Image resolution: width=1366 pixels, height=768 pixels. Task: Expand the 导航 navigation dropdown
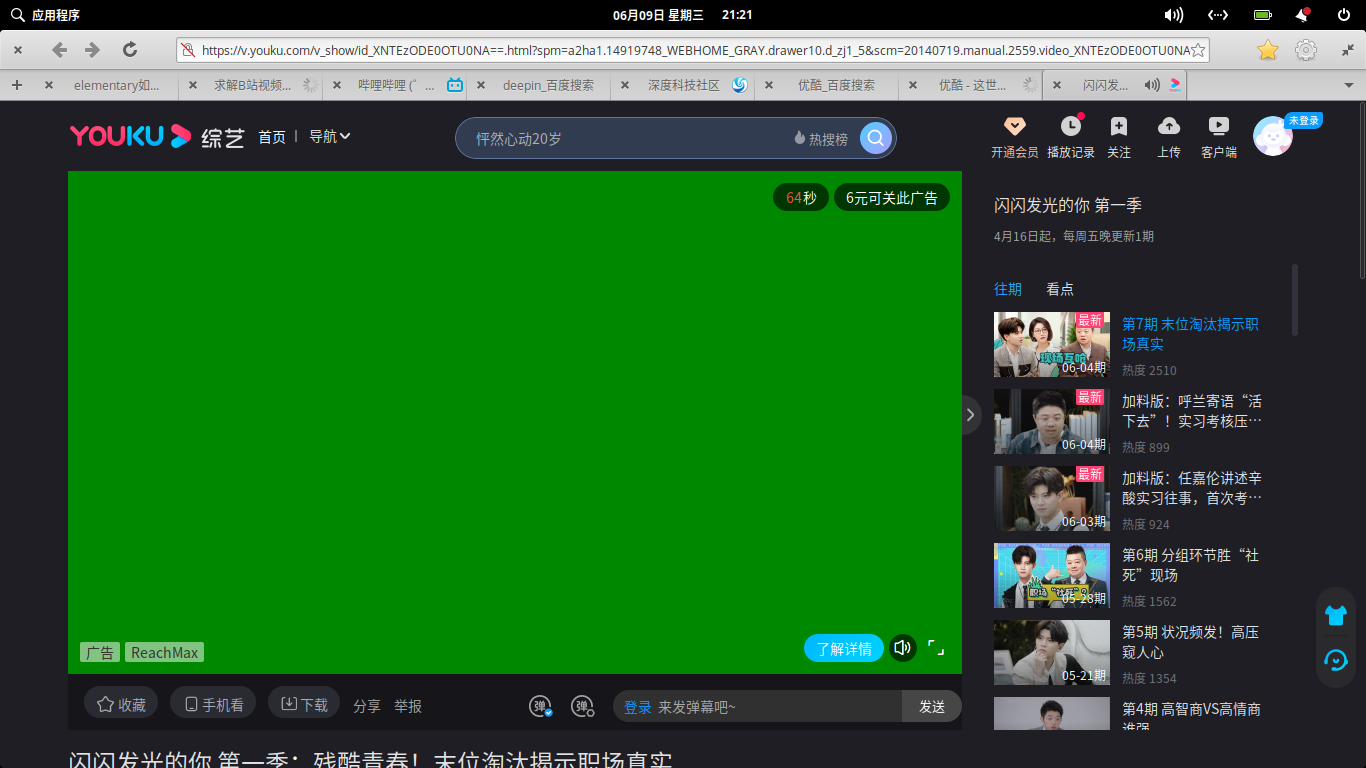coord(330,136)
